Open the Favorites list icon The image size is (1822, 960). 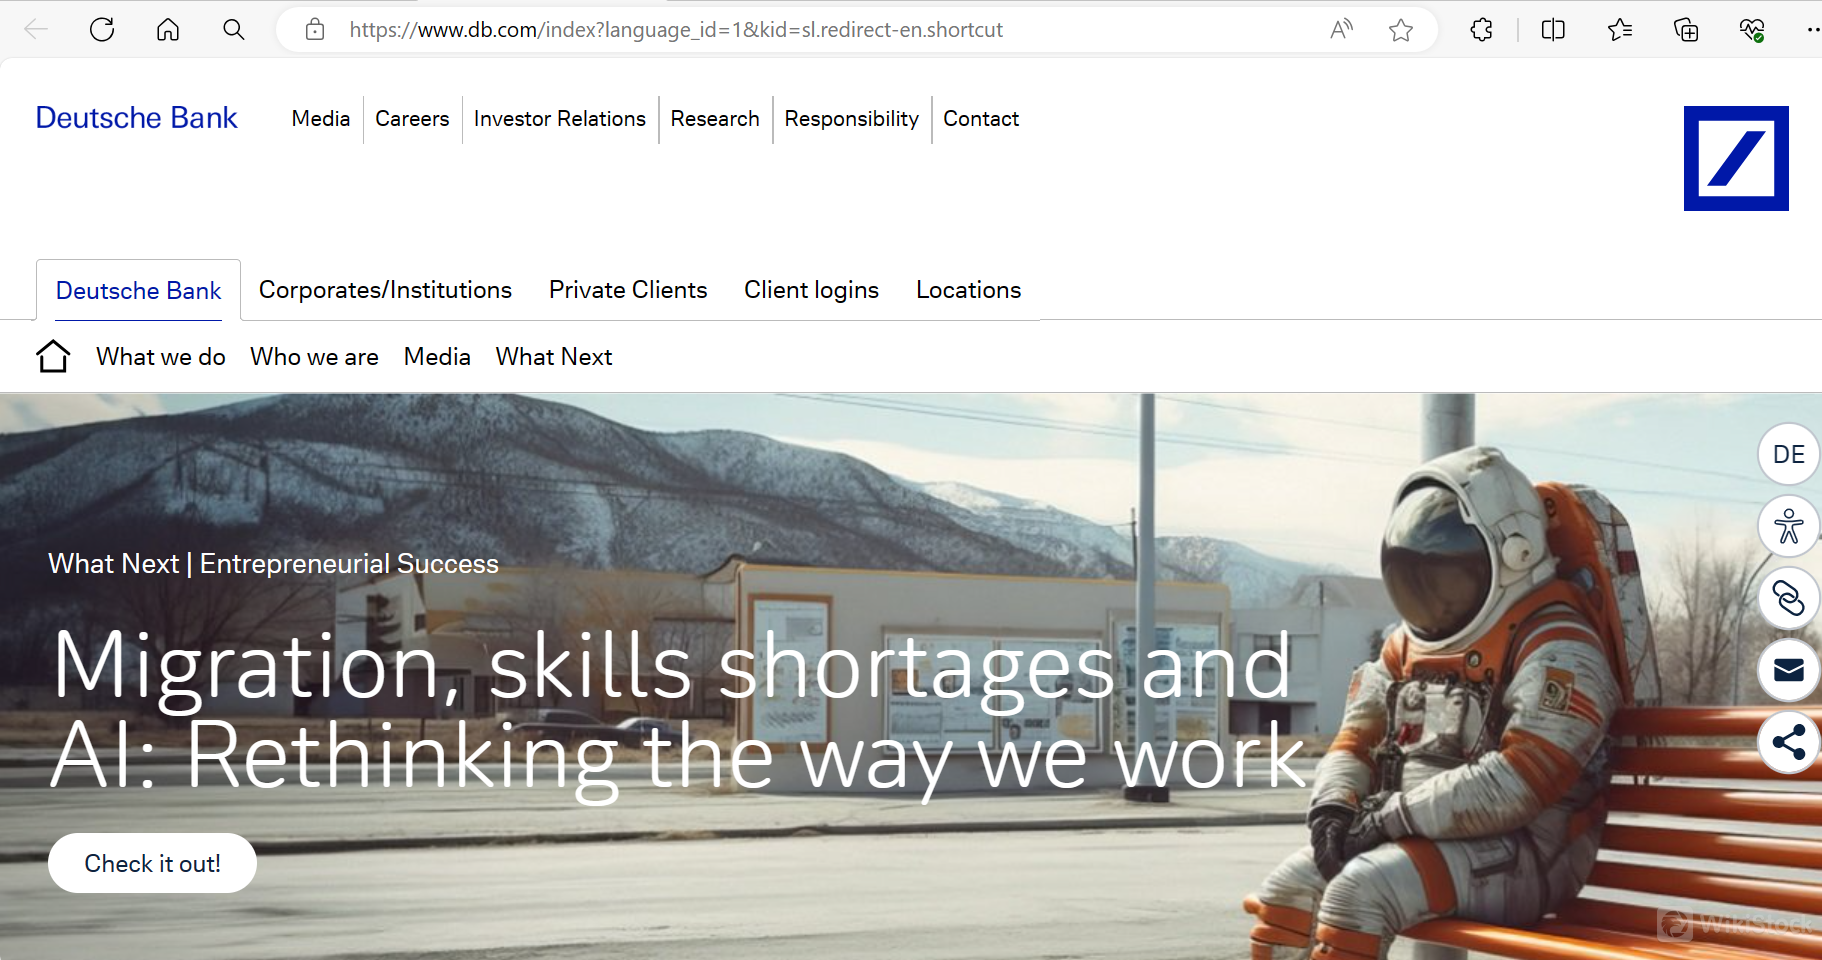coord(1620,30)
